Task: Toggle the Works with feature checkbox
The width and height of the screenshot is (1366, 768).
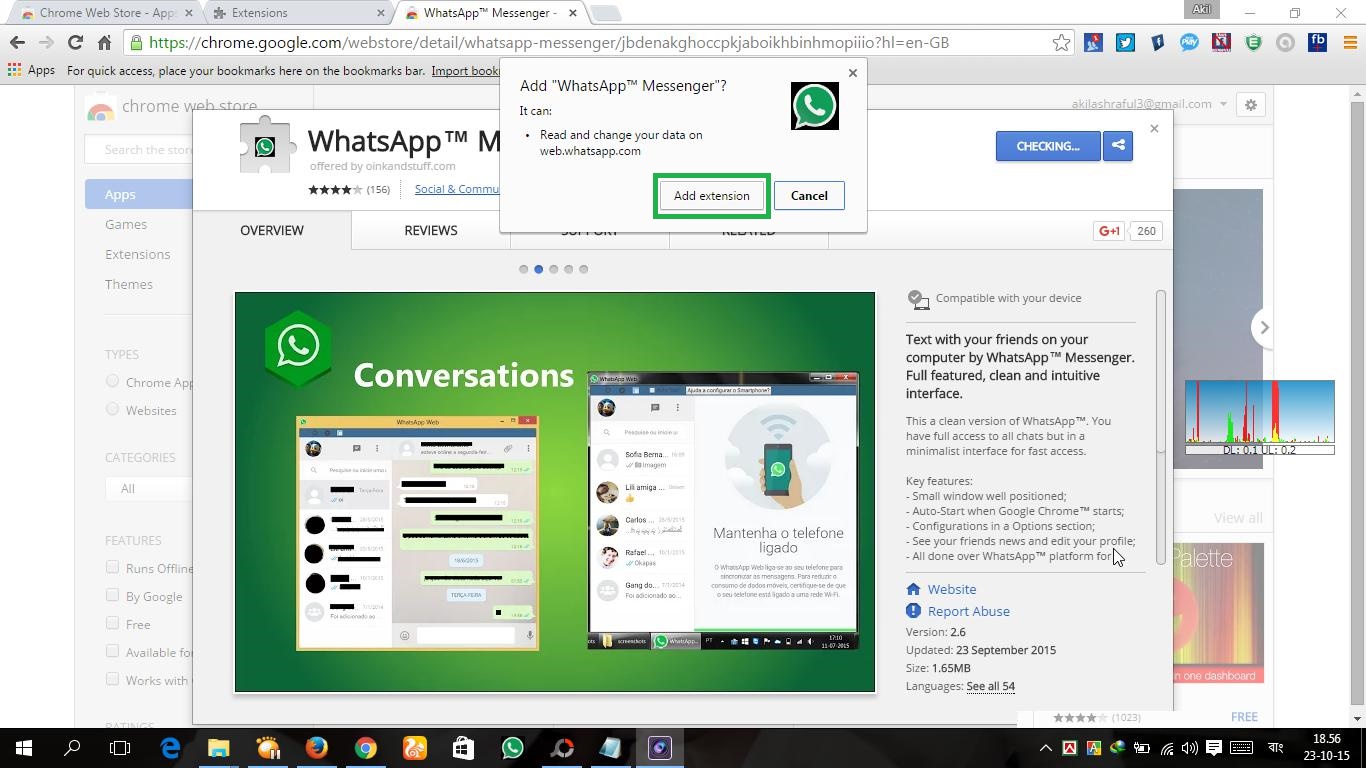Action: [x=112, y=679]
